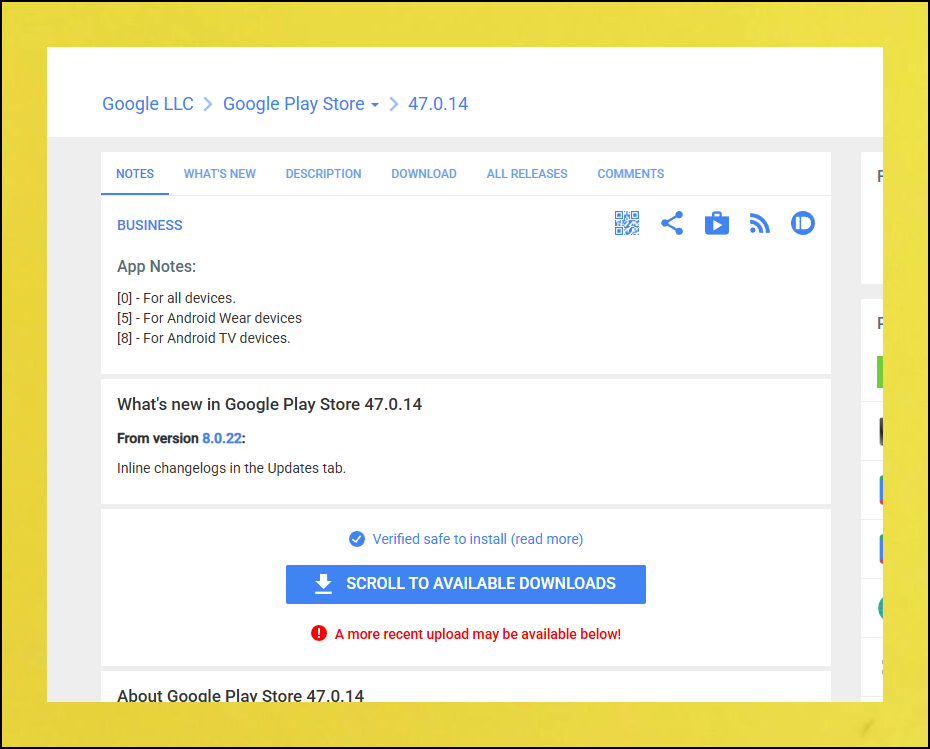Go to the ALL RELEASES tab
Viewport: 930px width, 749px height.
(x=527, y=174)
